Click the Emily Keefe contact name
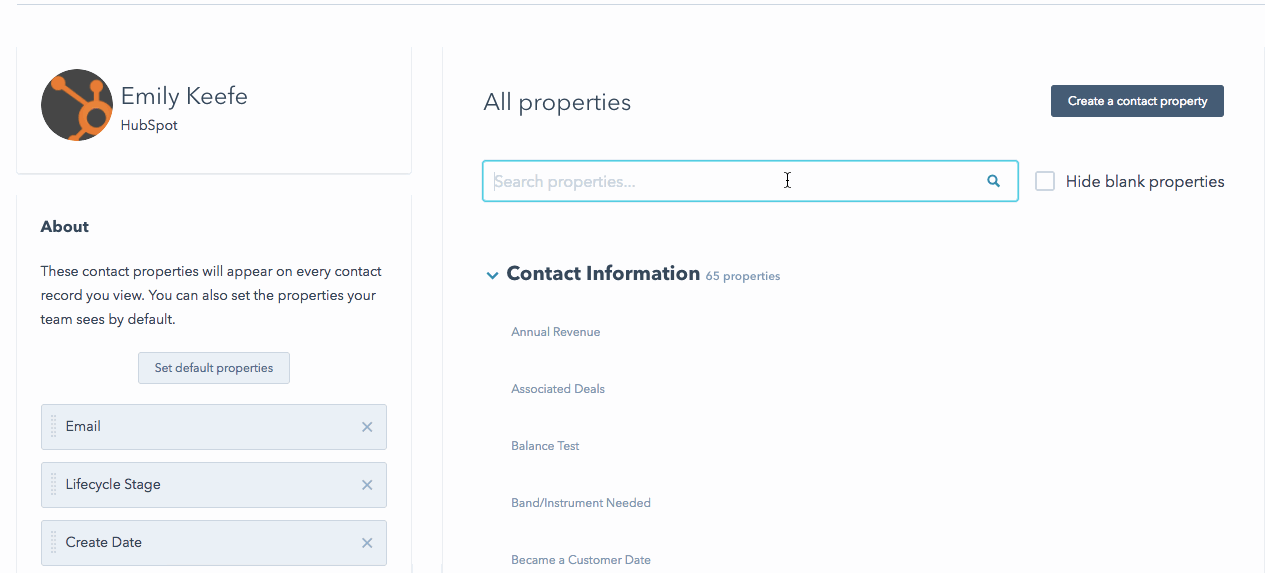The image size is (1265, 573). pyautogui.click(x=184, y=96)
